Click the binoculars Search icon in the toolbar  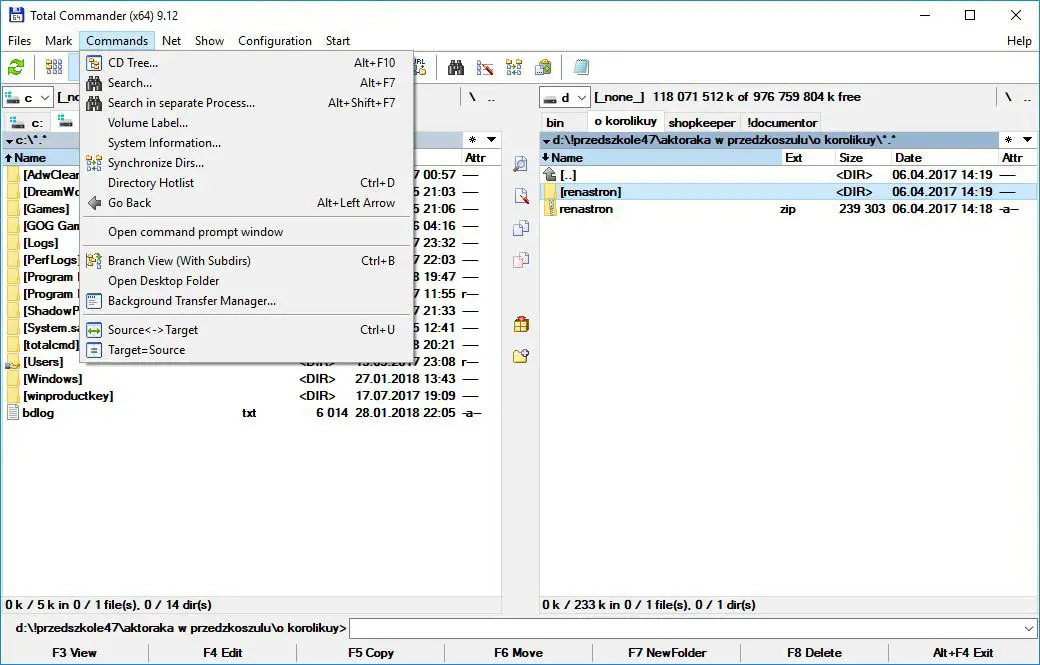(x=456, y=67)
